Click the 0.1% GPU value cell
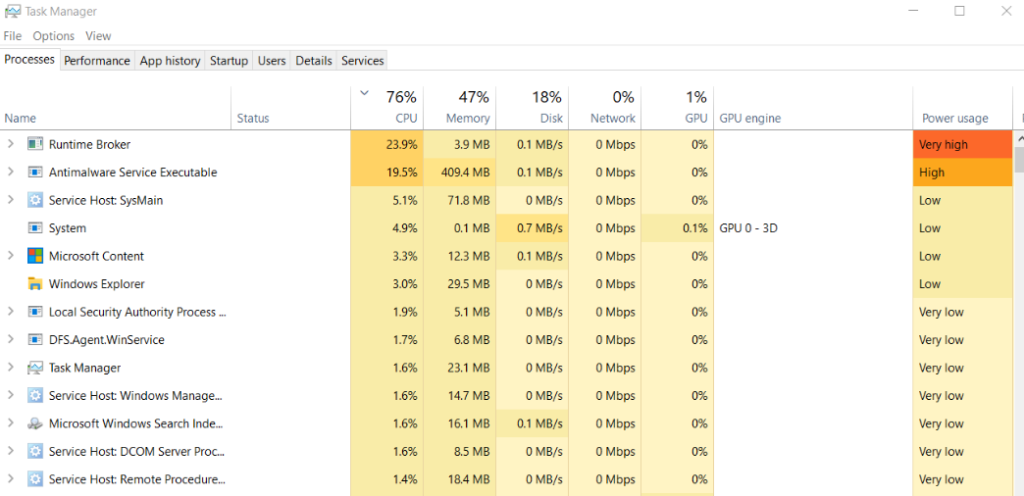The width and height of the screenshot is (1024, 496). click(677, 228)
